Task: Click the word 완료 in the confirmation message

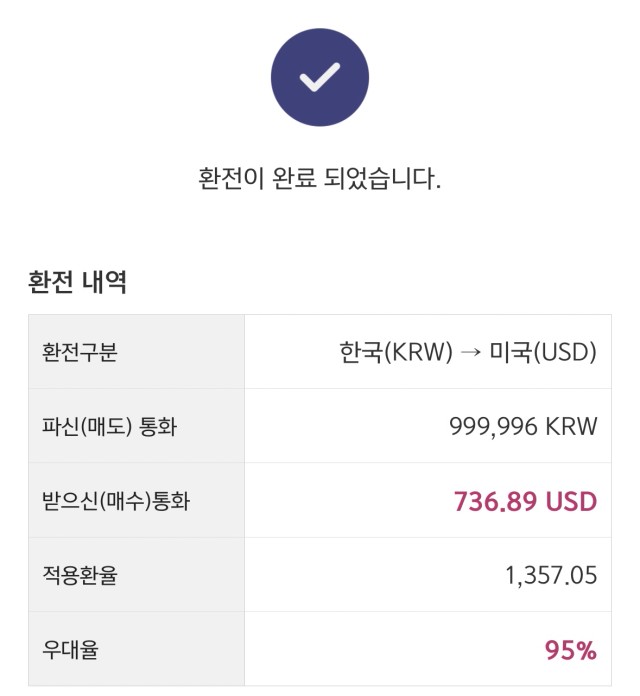Action: (294, 178)
